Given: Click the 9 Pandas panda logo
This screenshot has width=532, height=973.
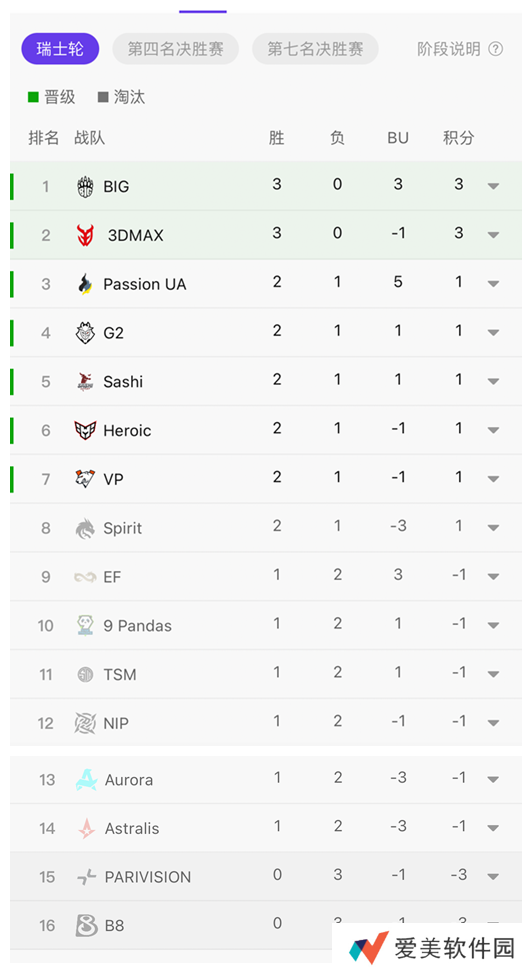Looking at the screenshot, I should pos(85,626).
